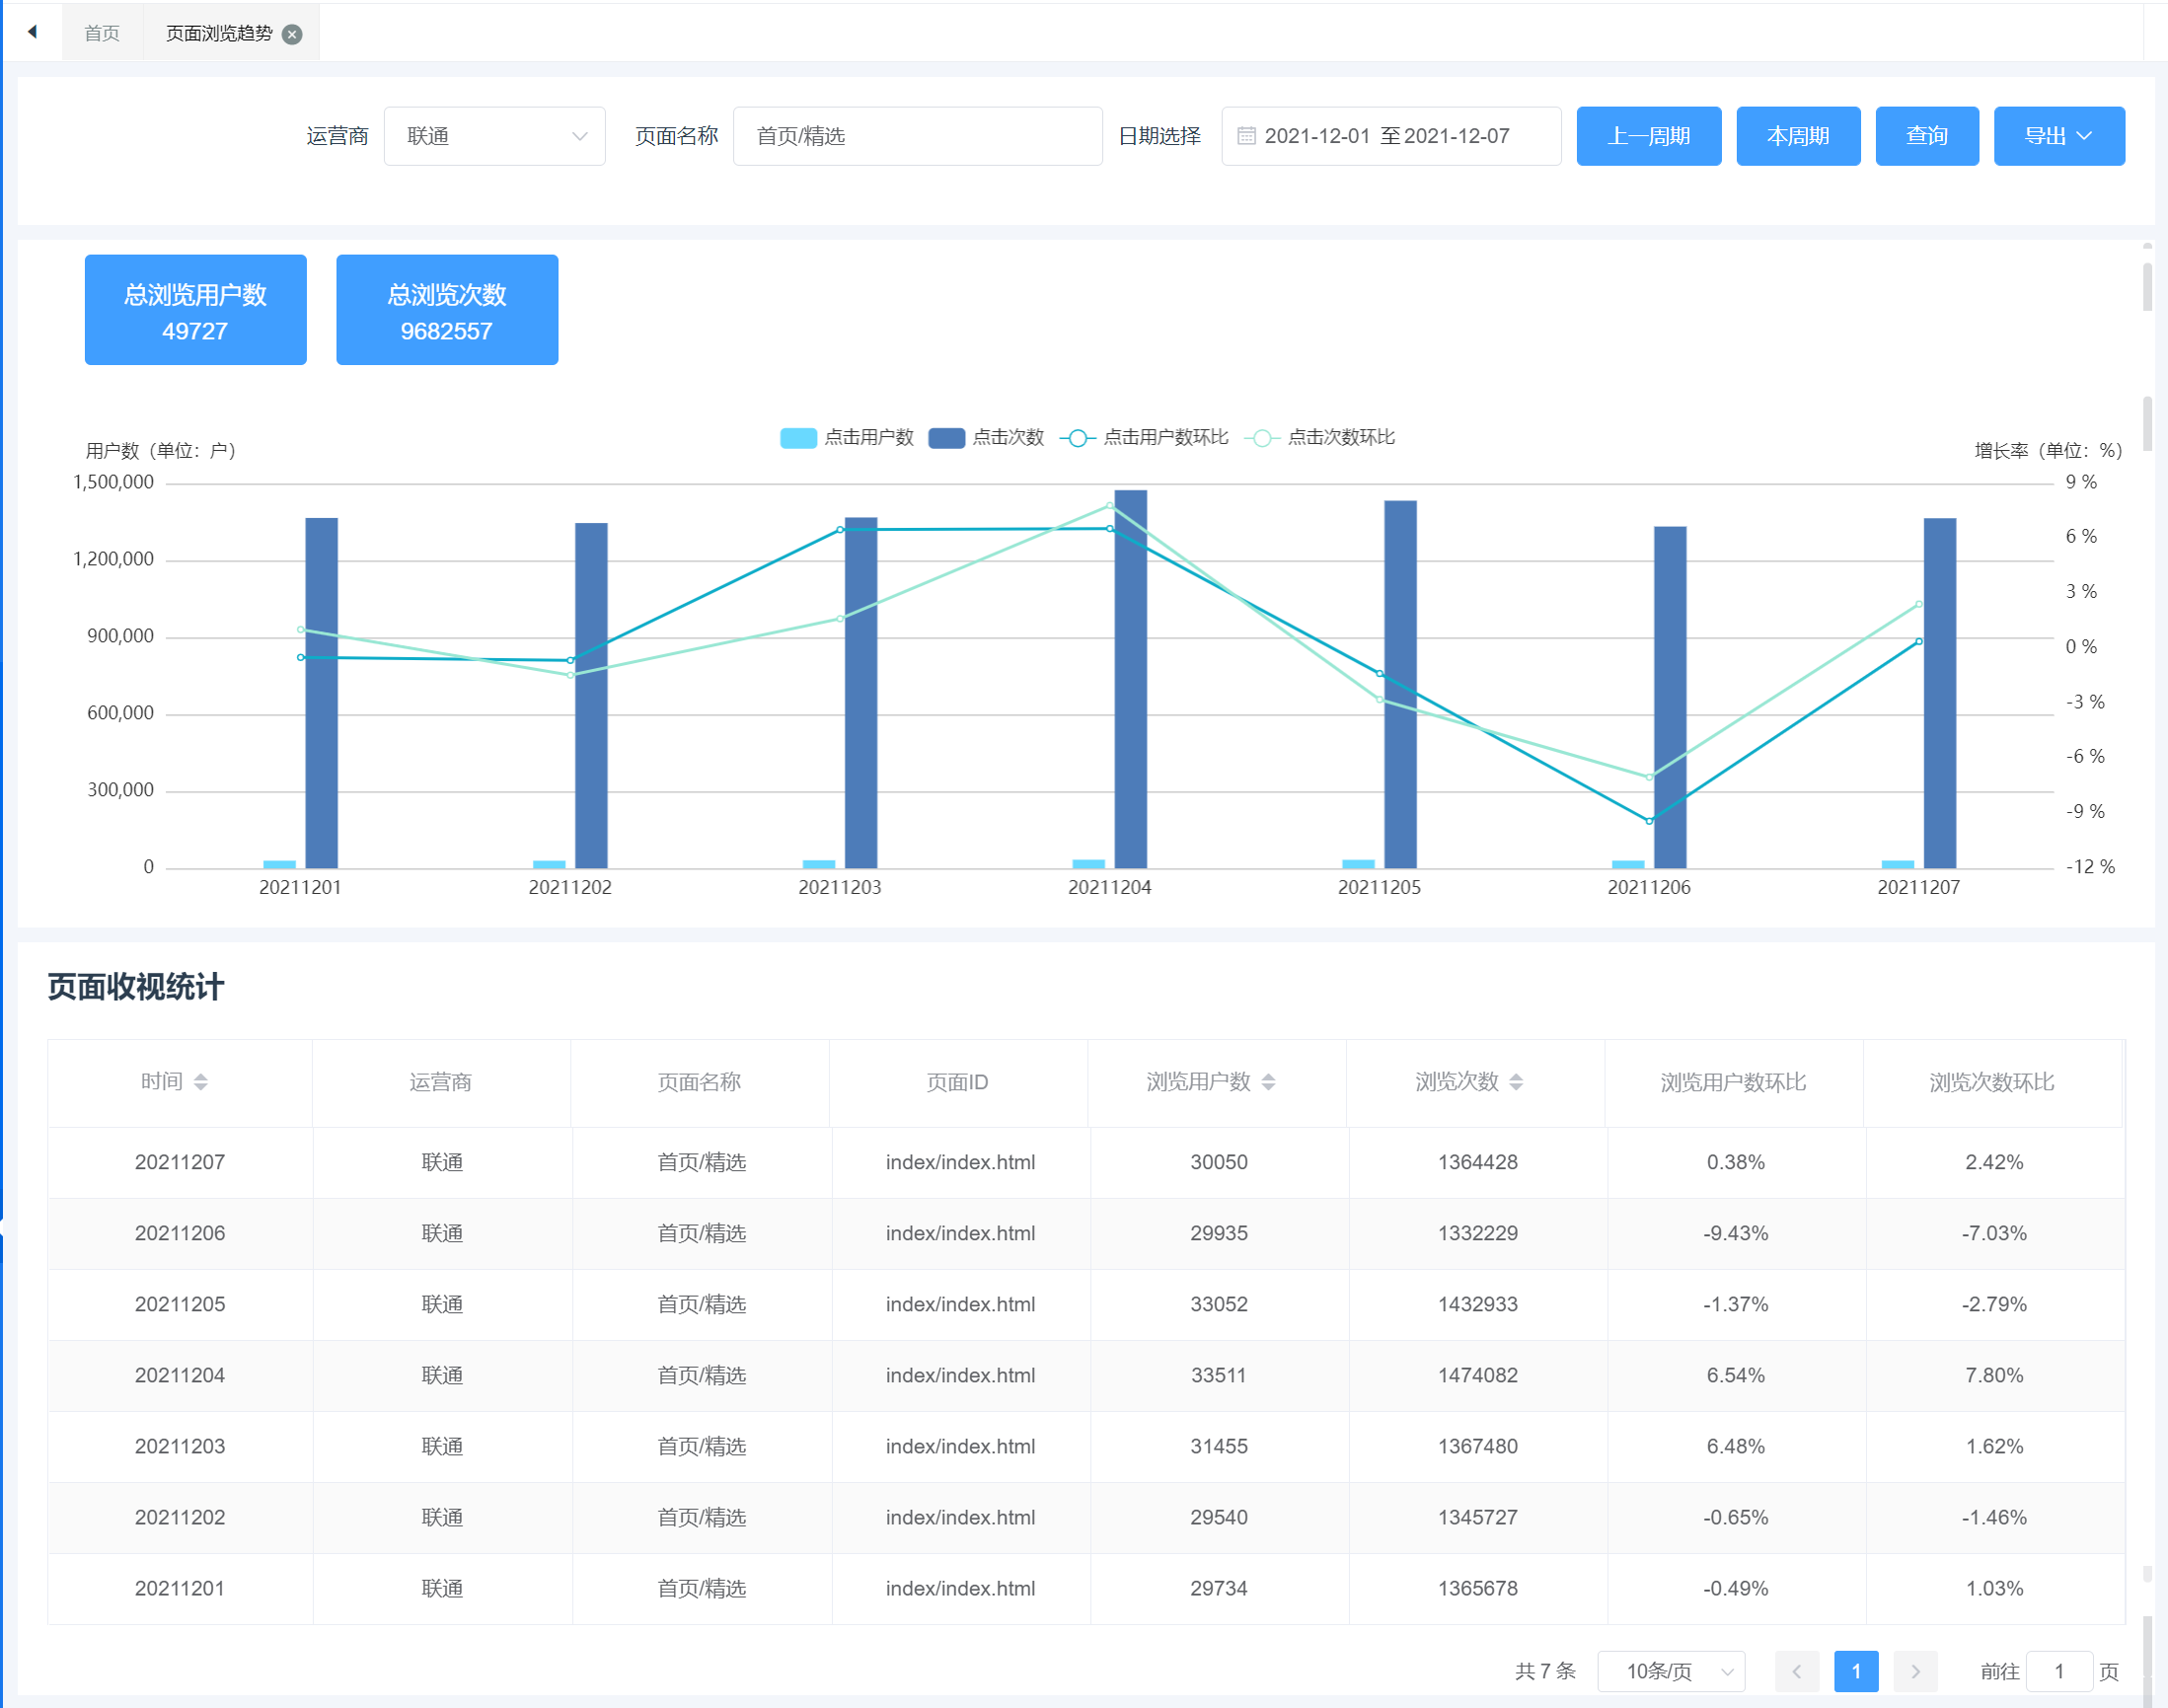Click the 20211204 date cell
Image resolution: width=2168 pixels, height=1708 pixels.
[x=180, y=1375]
